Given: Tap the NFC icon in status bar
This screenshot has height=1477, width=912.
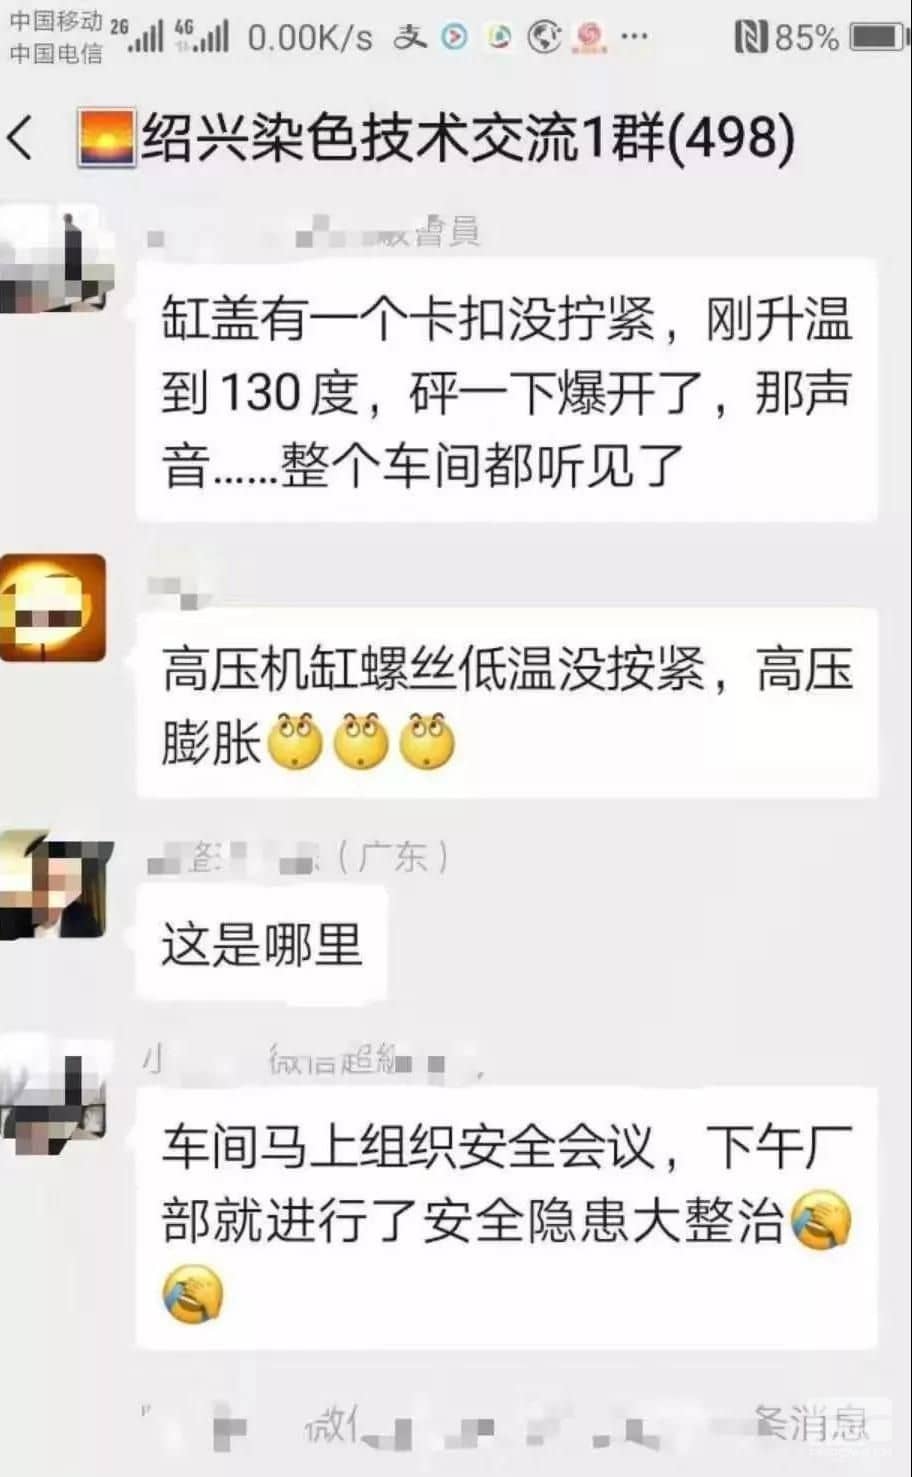Looking at the screenshot, I should tap(749, 38).
